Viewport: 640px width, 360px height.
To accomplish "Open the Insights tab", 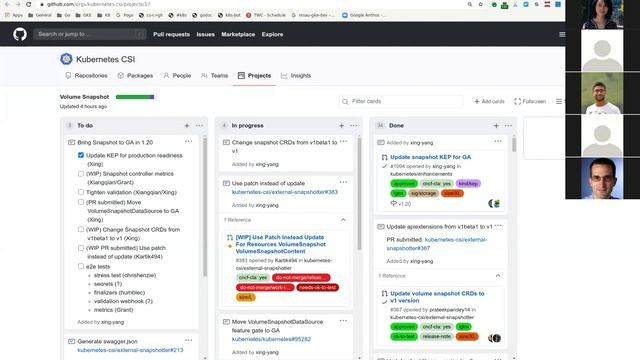I will pyautogui.click(x=296, y=76).
